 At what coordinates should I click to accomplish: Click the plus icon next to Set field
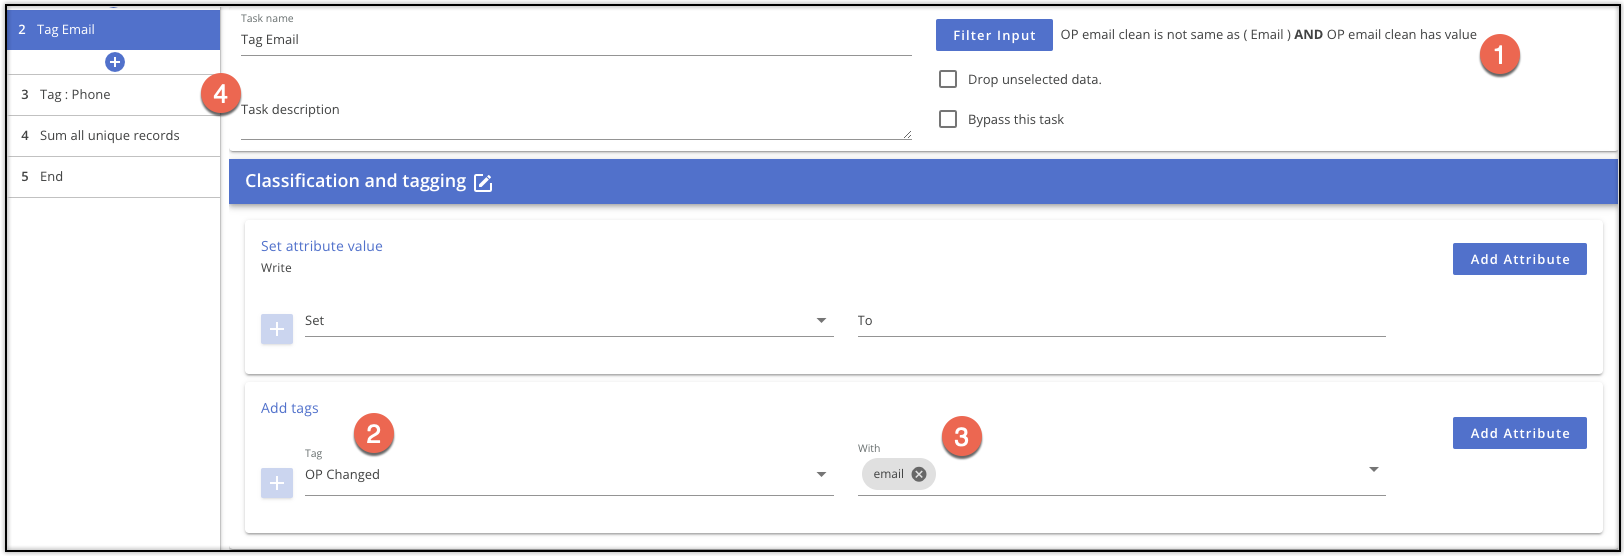pyautogui.click(x=277, y=329)
